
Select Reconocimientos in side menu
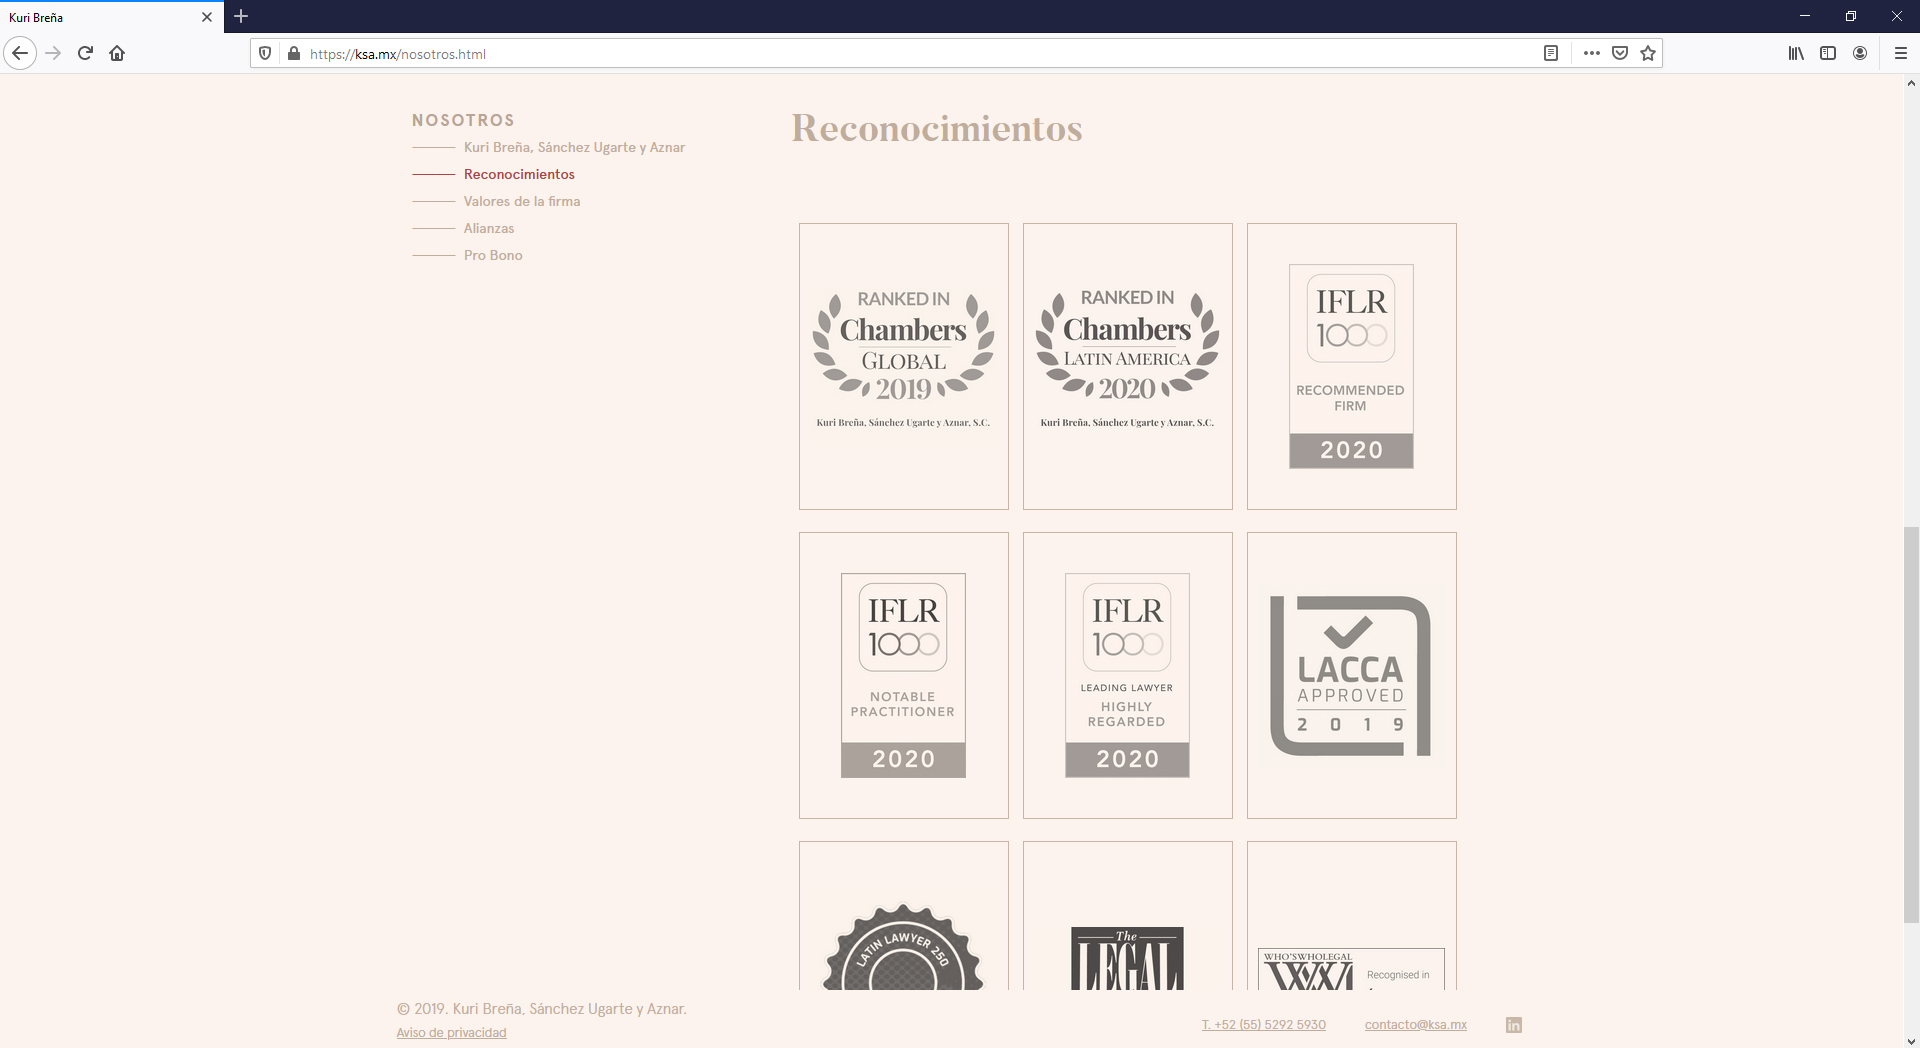(519, 174)
